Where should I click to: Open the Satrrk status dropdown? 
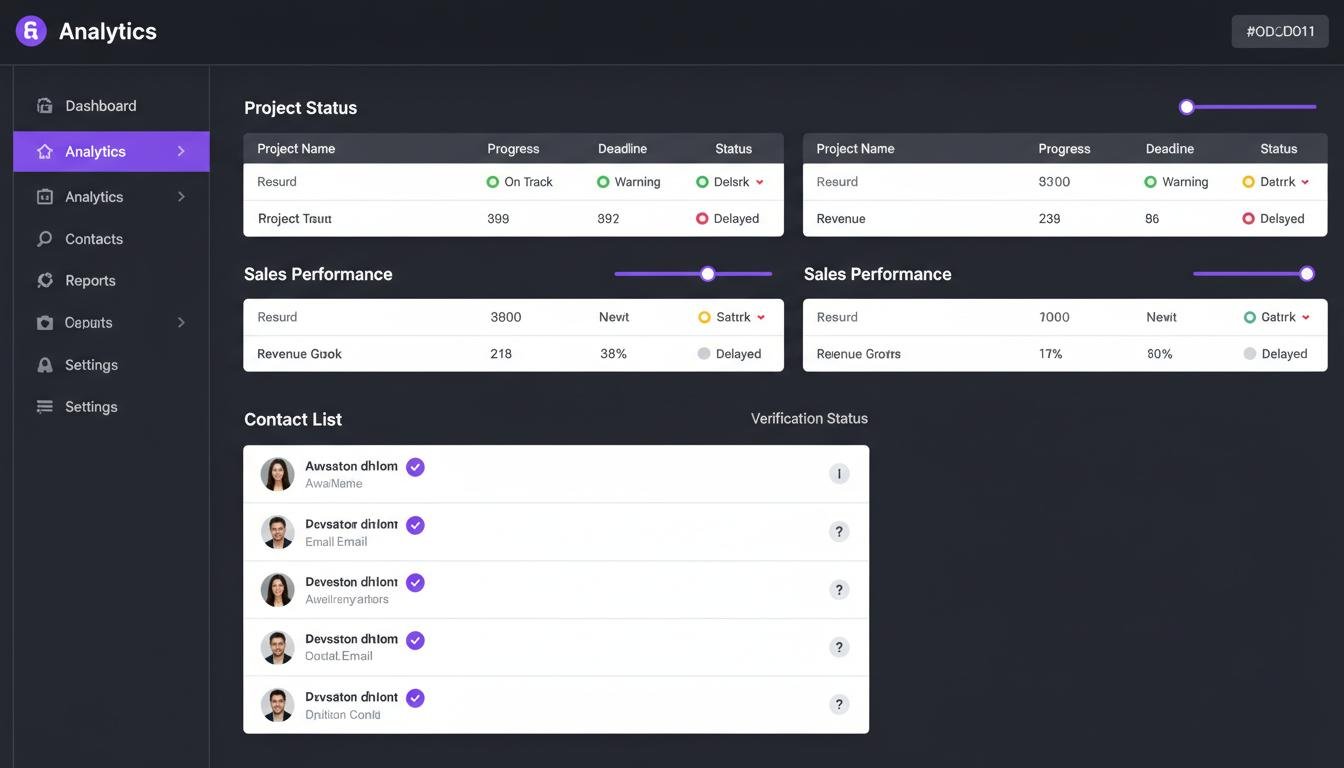pyautogui.click(x=761, y=317)
